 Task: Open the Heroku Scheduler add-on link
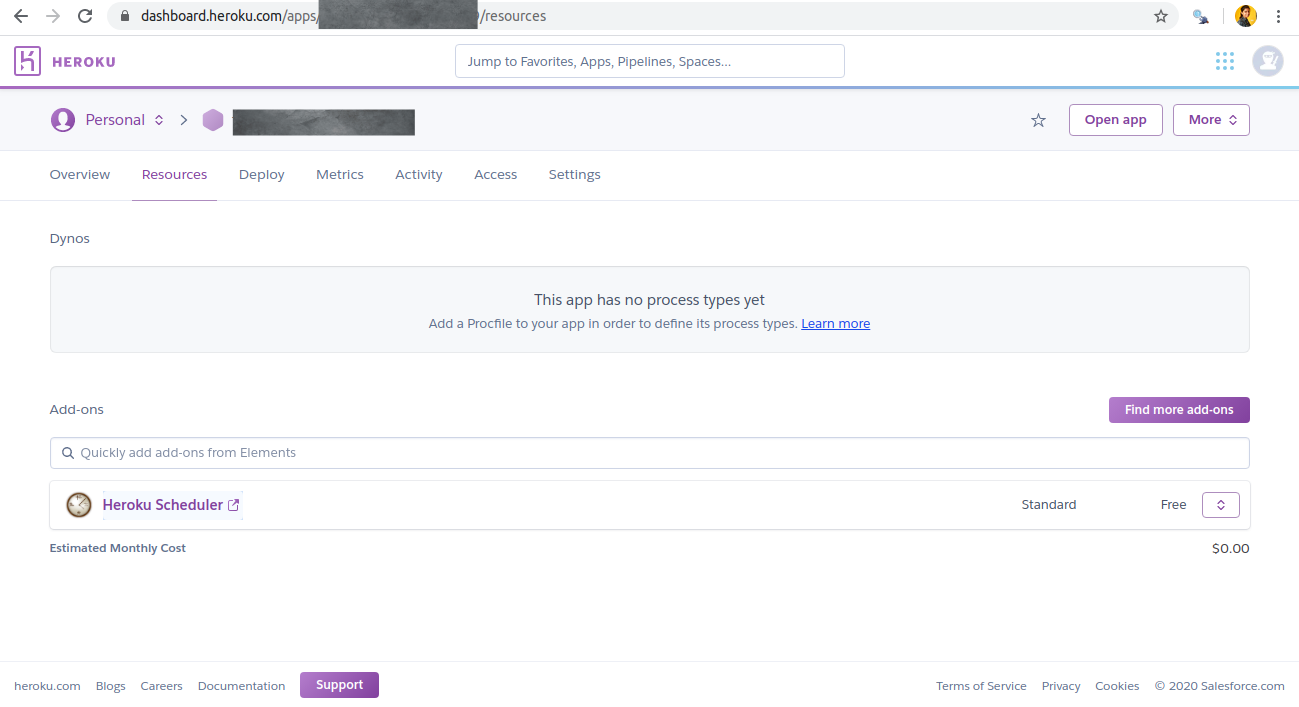(x=163, y=505)
